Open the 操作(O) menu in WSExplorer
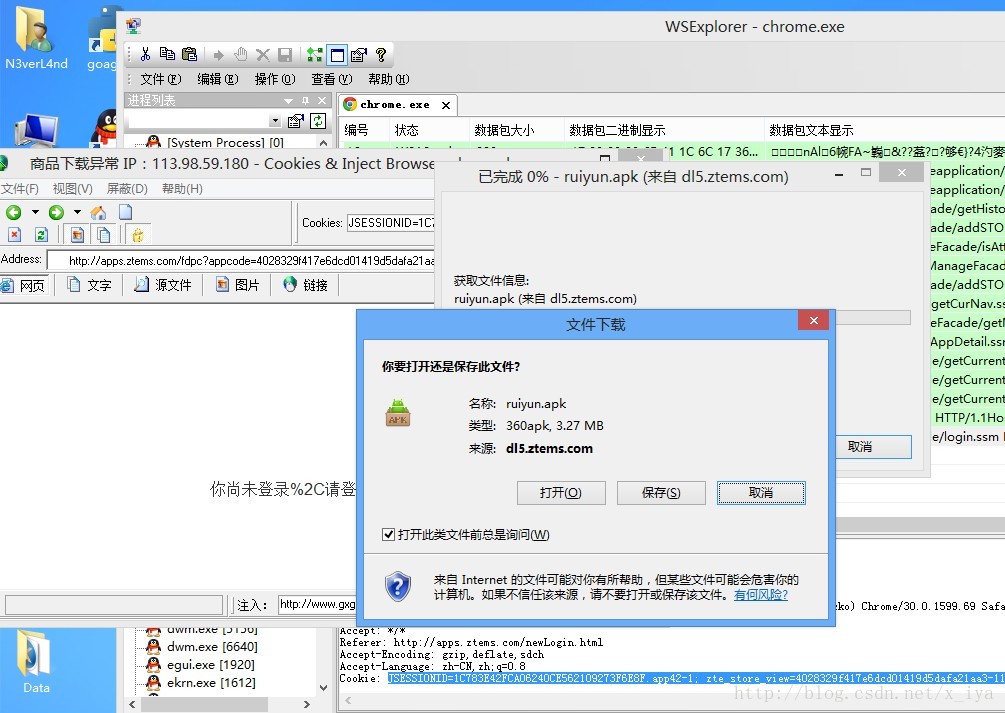1005x713 pixels. (274, 79)
